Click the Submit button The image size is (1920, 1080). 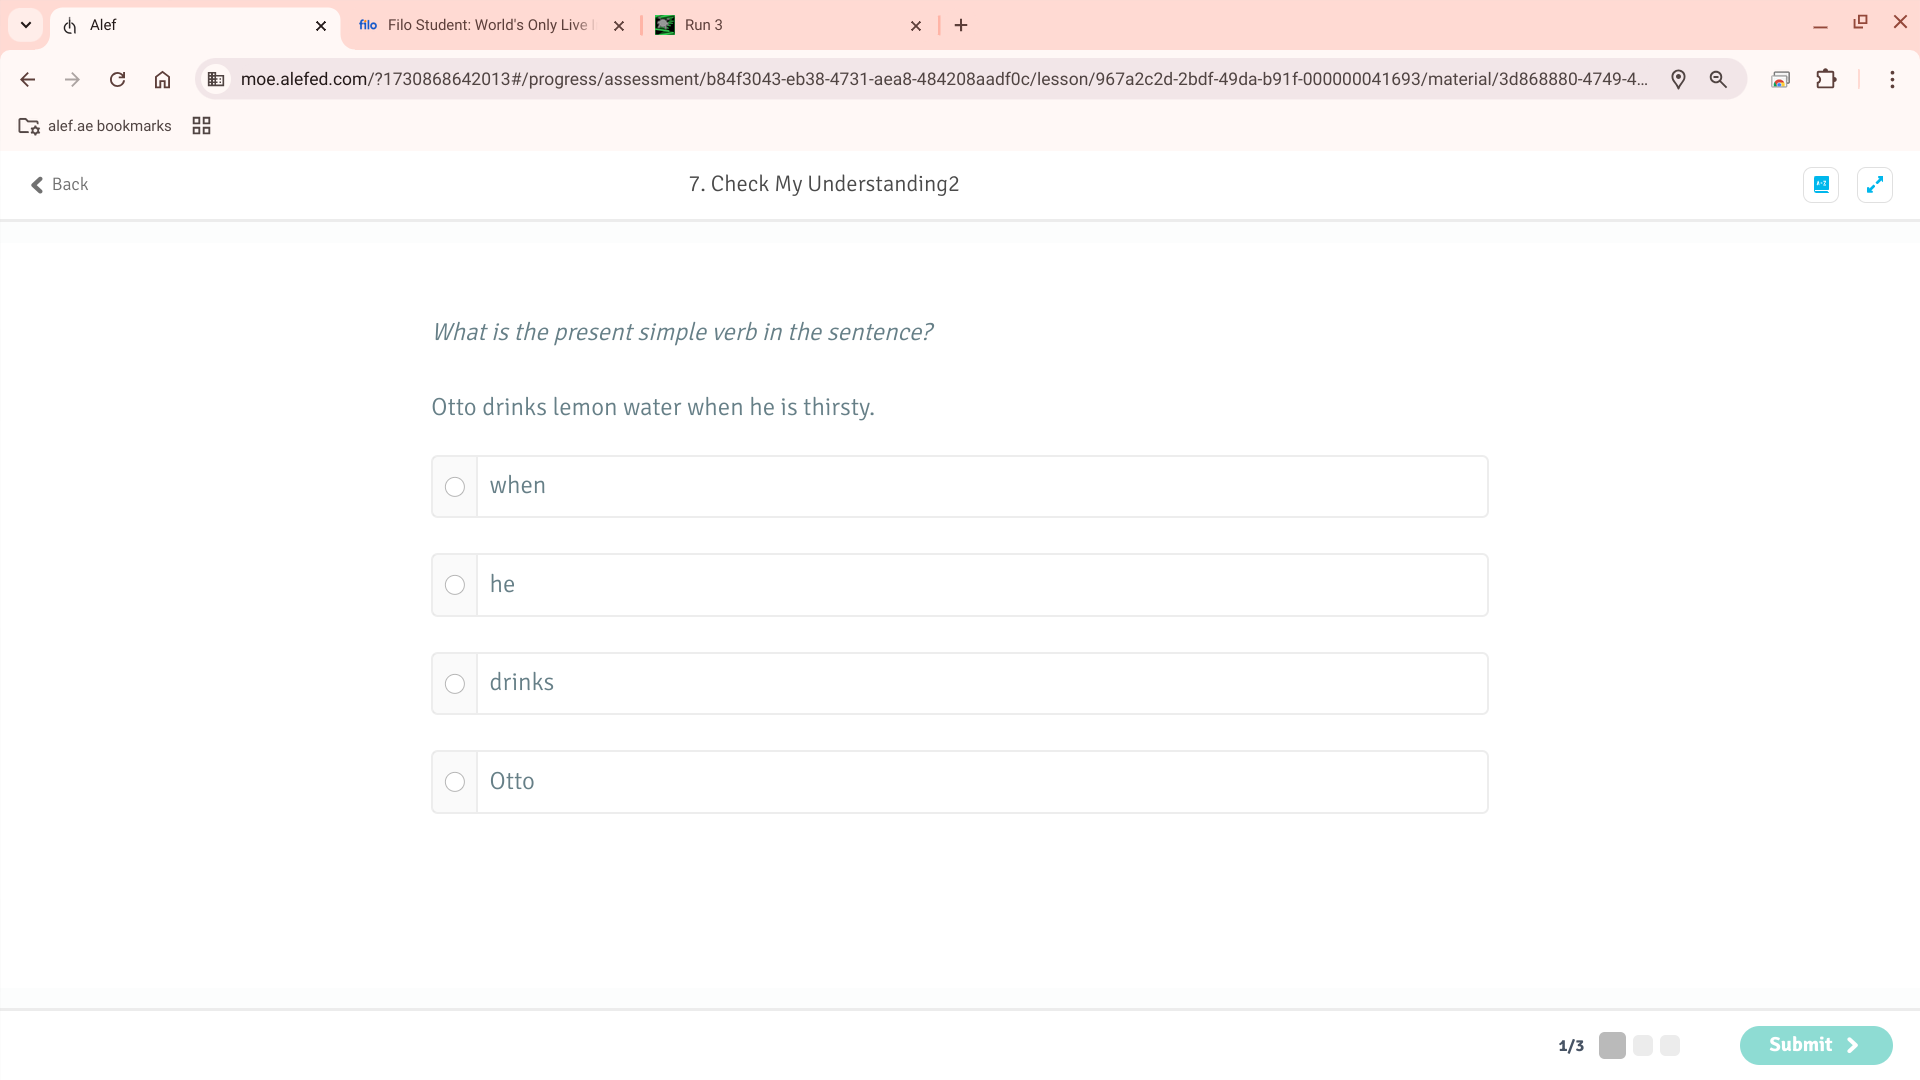[1815, 1045]
